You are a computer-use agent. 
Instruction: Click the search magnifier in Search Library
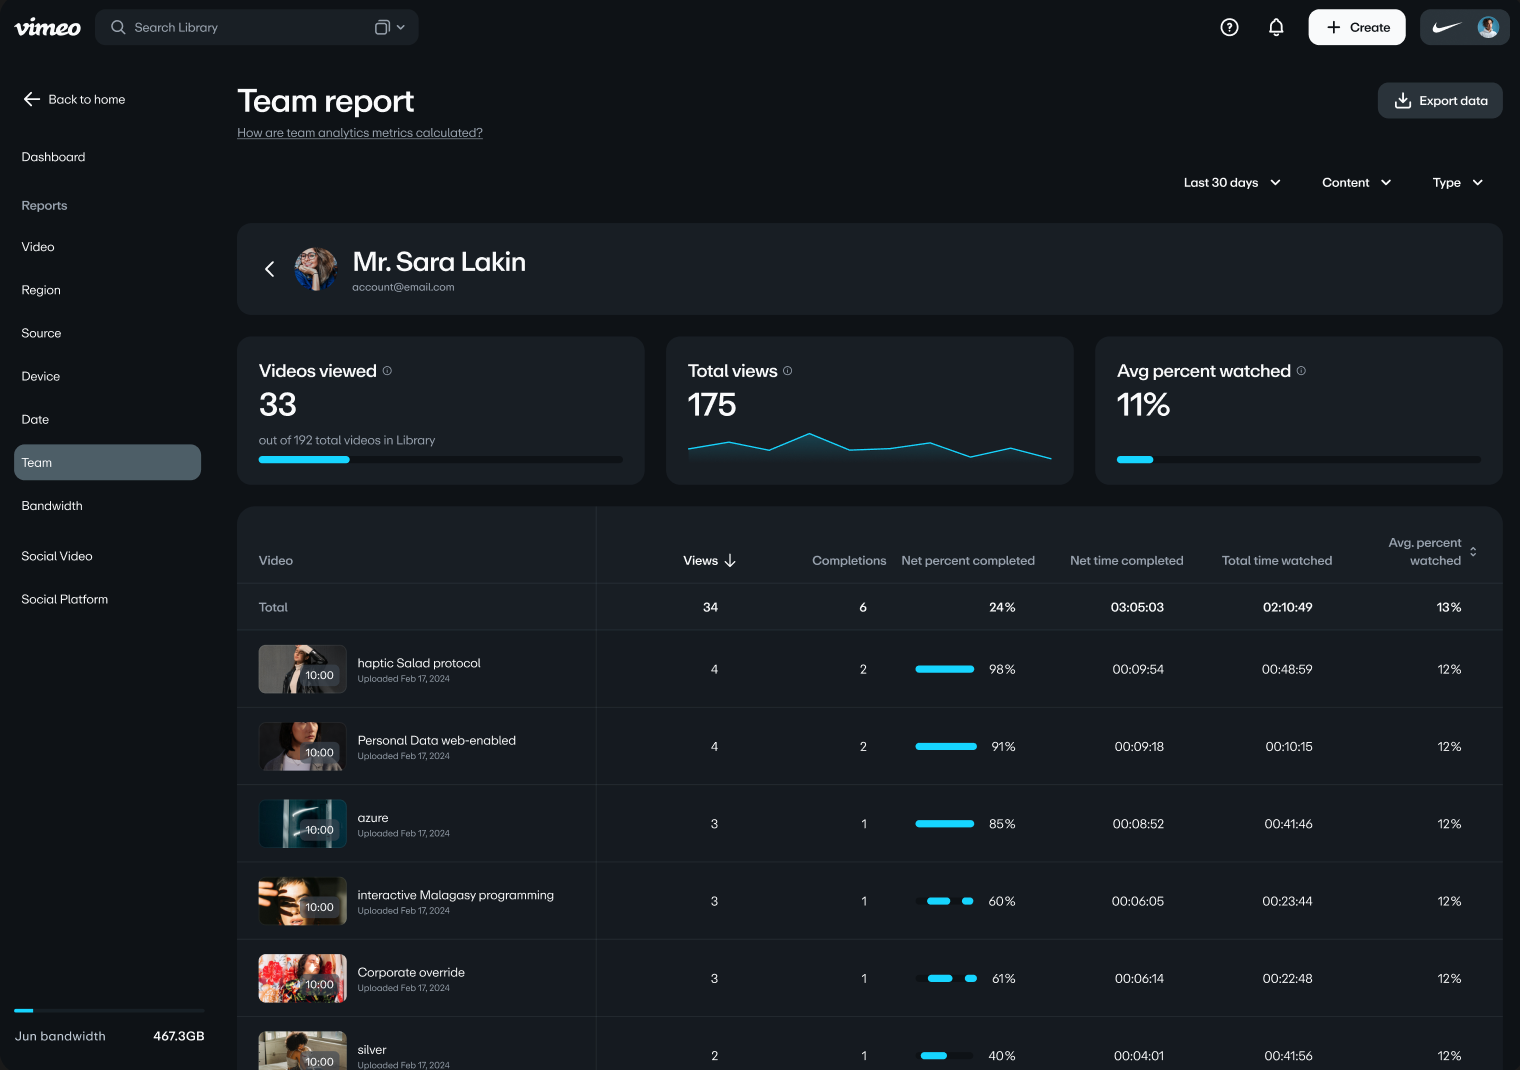(117, 27)
